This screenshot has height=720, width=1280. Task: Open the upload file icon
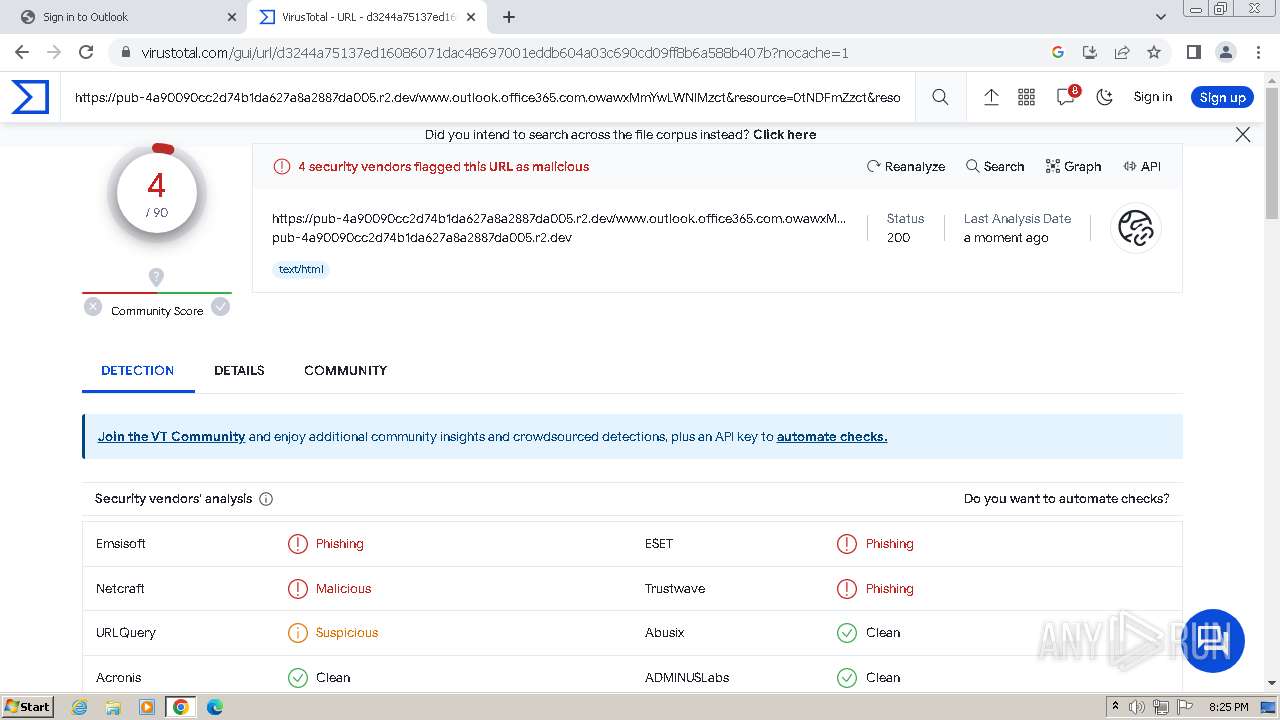[991, 97]
